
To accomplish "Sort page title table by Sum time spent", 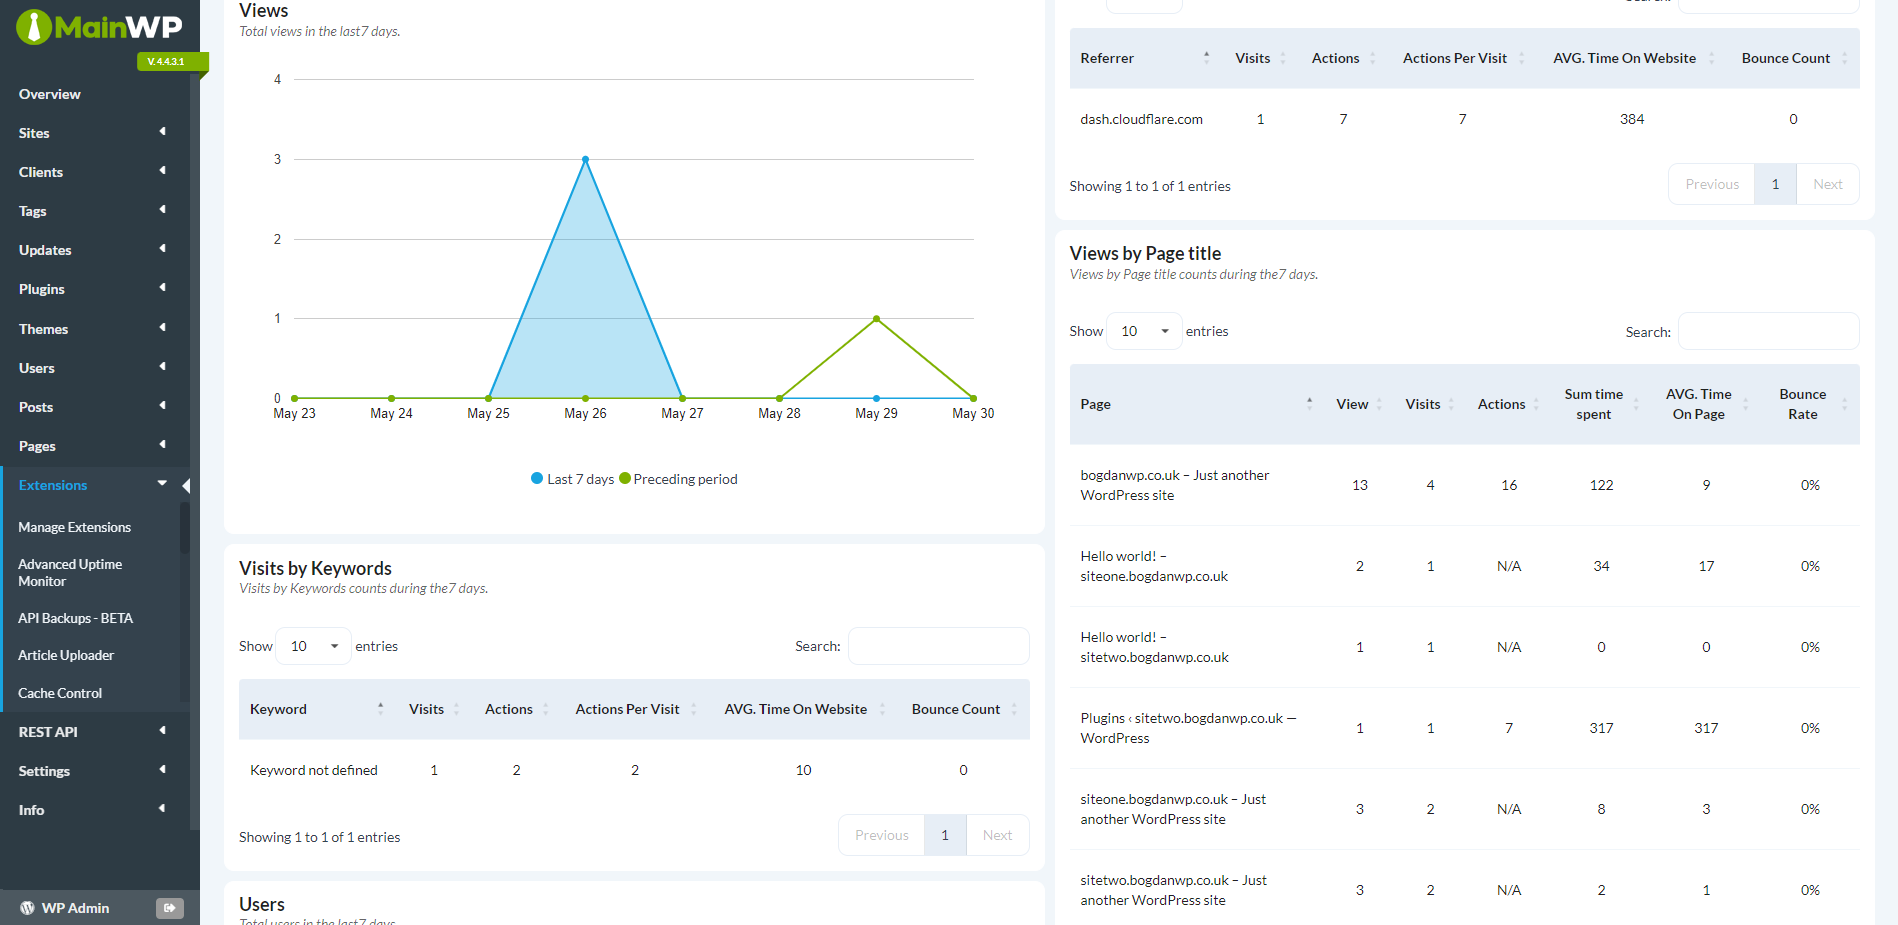I will pyautogui.click(x=1601, y=404).
